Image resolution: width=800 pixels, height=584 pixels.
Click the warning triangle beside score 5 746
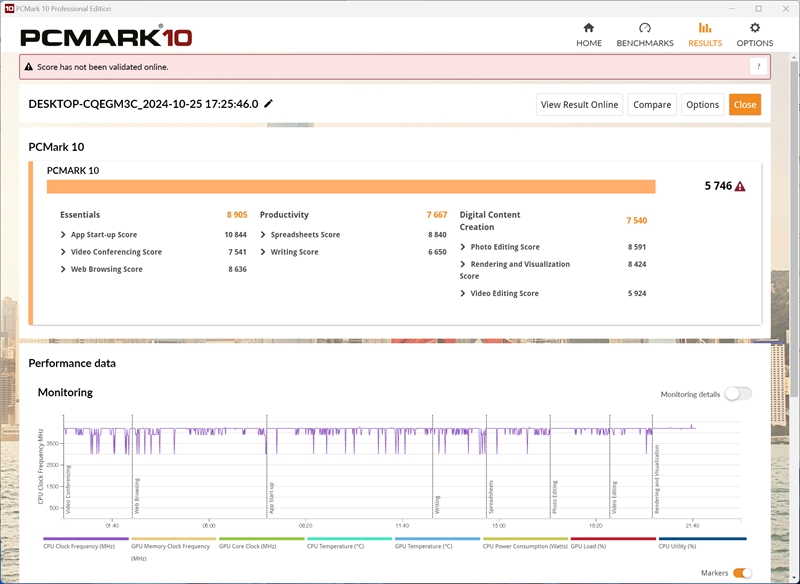740,187
